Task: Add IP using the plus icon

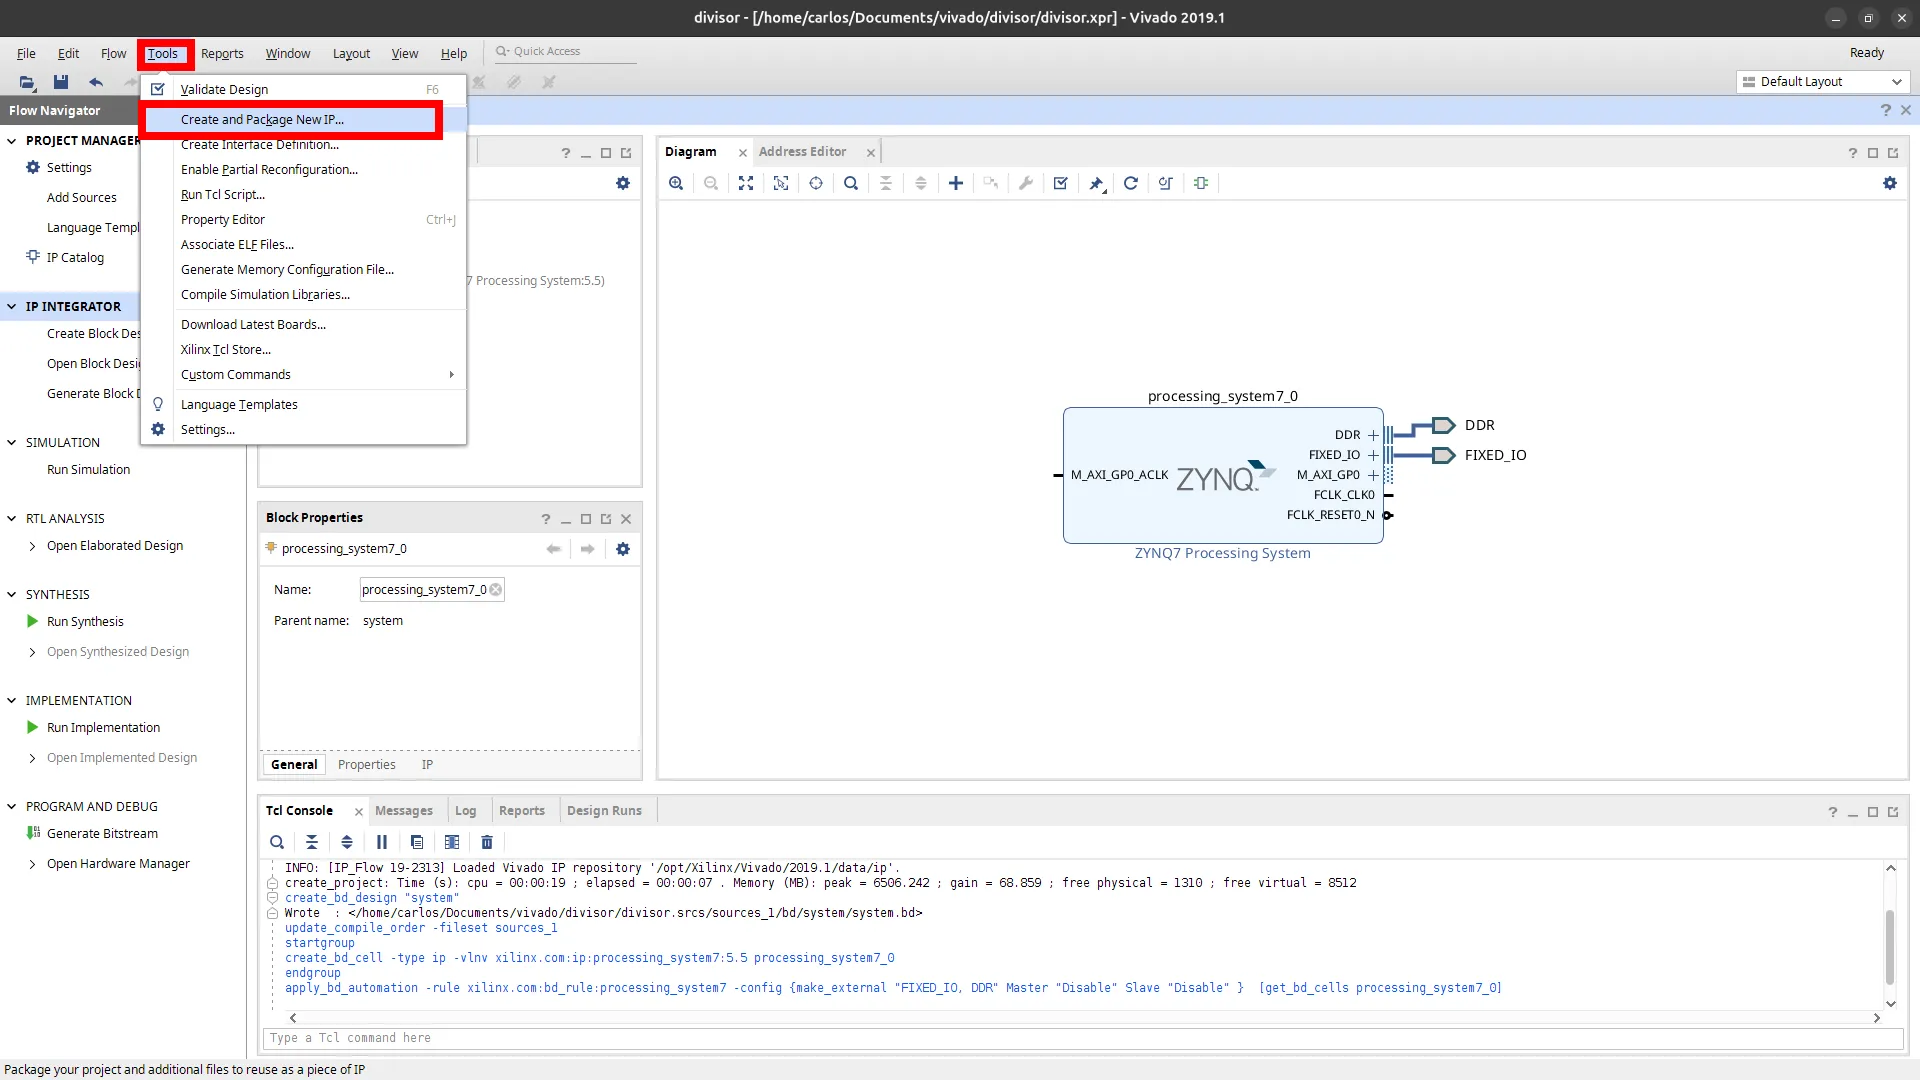Action: coord(956,183)
